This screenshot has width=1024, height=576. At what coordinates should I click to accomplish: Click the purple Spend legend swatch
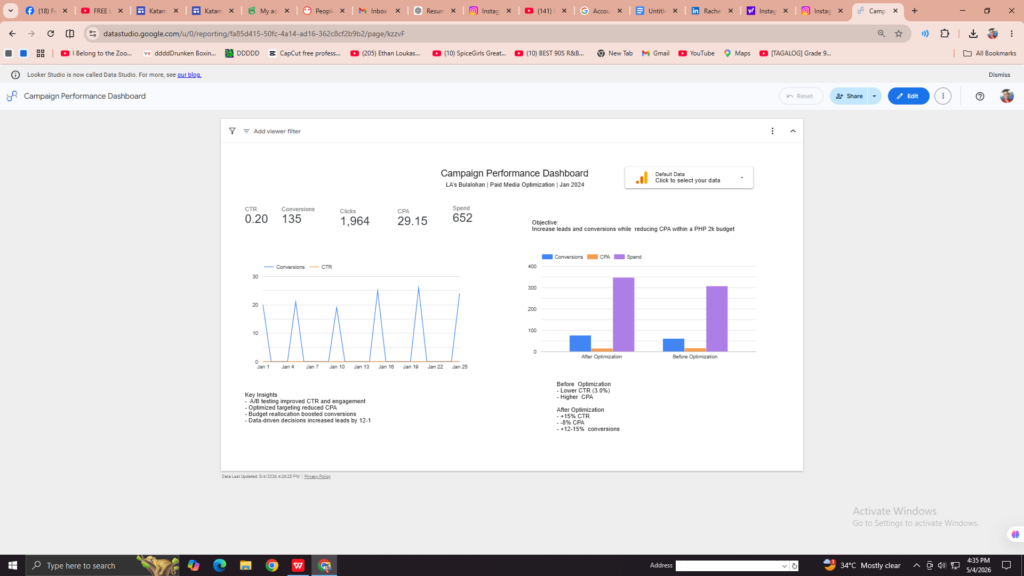619,257
